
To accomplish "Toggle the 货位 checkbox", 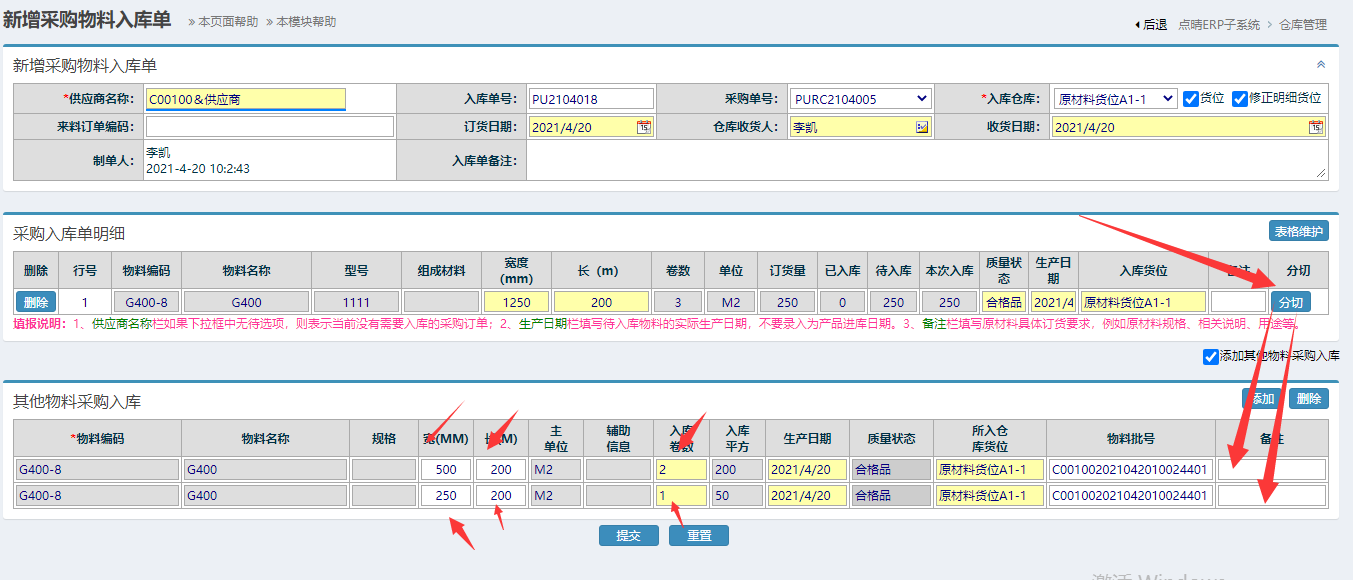I will (x=1191, y=98).
